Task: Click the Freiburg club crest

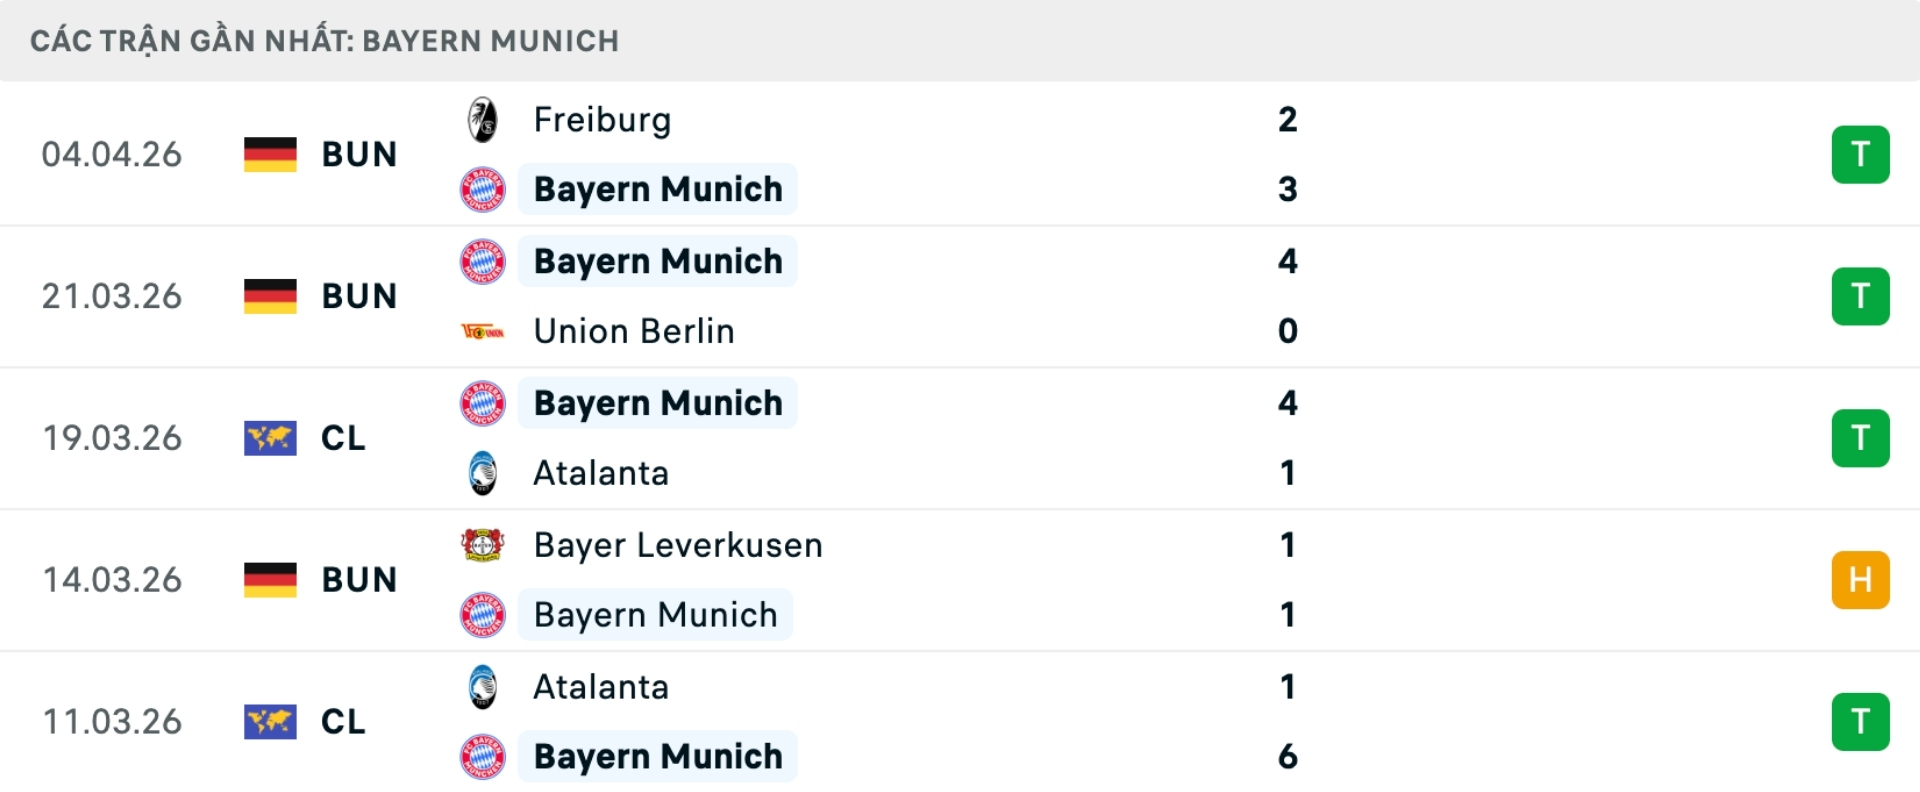Action: click(483, 120)
